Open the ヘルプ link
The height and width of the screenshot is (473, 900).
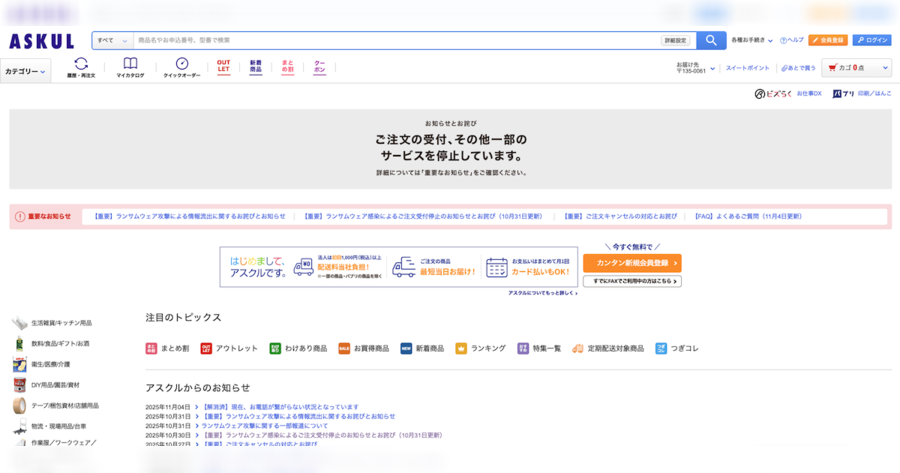pos(792,40)
